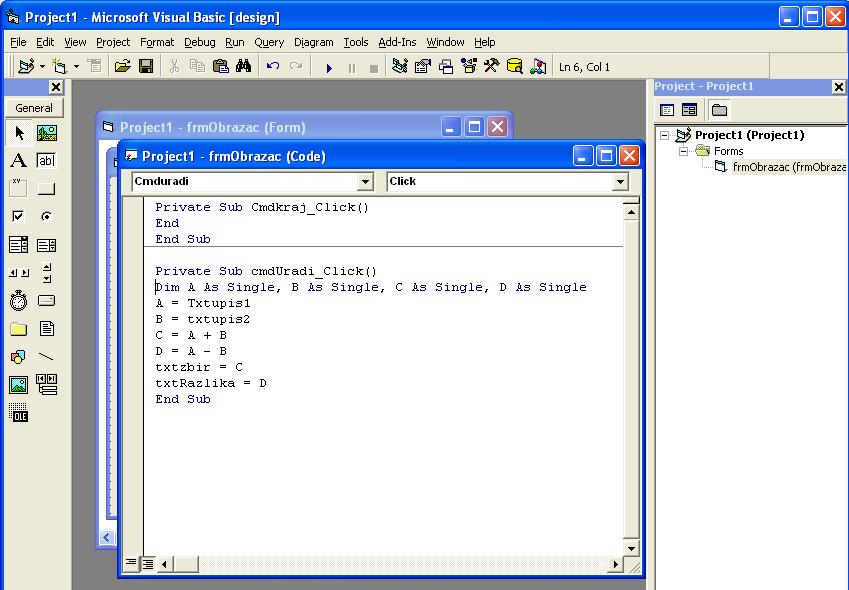
Task: Select the CommandButton tool in toolbox
Action: click(x=47, y=188)
